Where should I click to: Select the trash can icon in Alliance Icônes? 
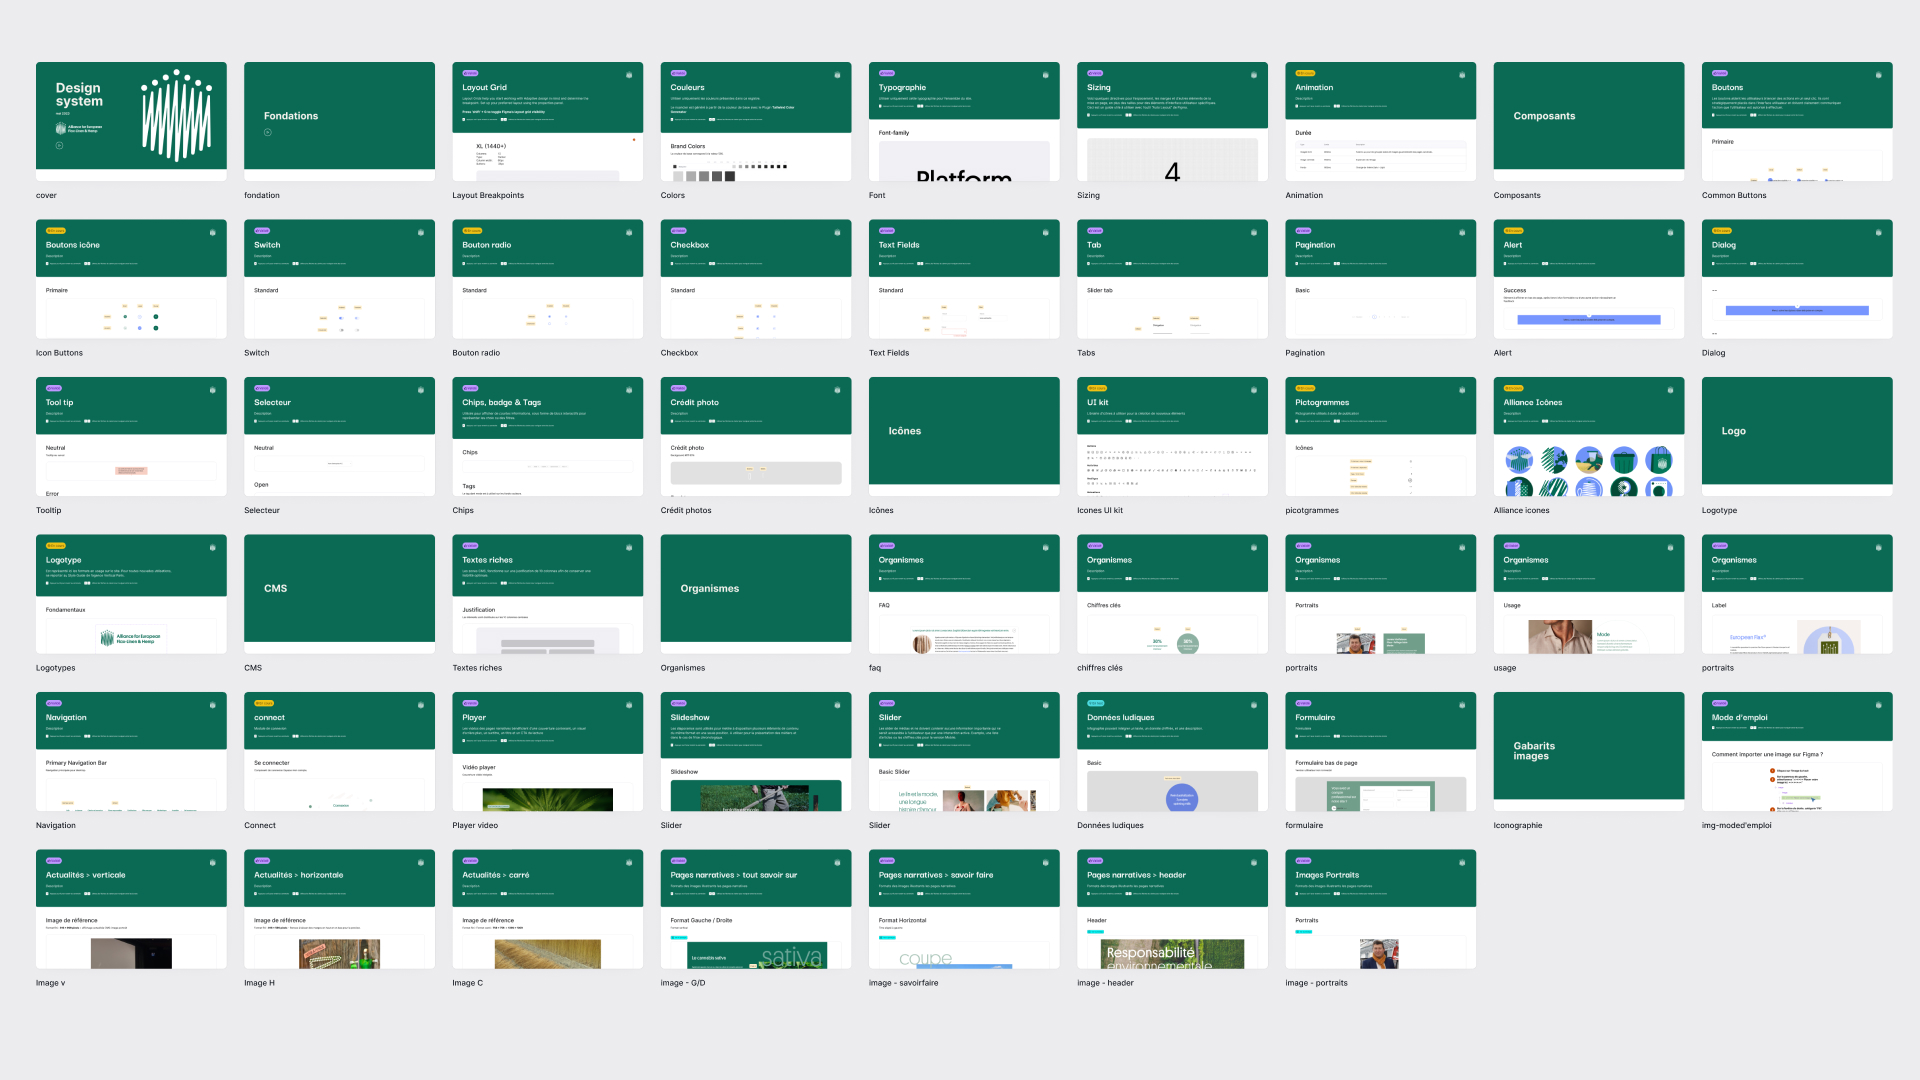1624,460
